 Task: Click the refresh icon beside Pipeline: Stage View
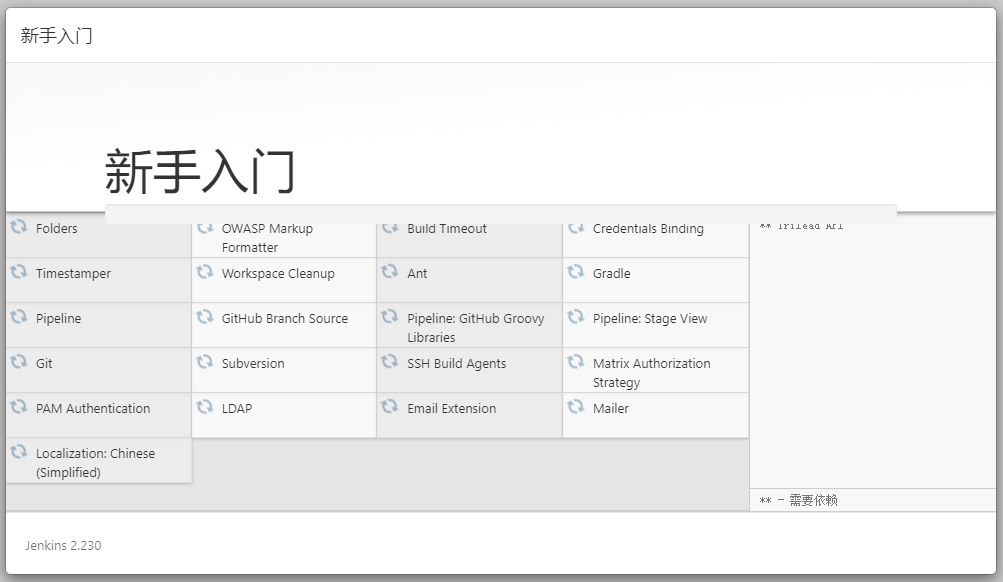click(576, 317)
